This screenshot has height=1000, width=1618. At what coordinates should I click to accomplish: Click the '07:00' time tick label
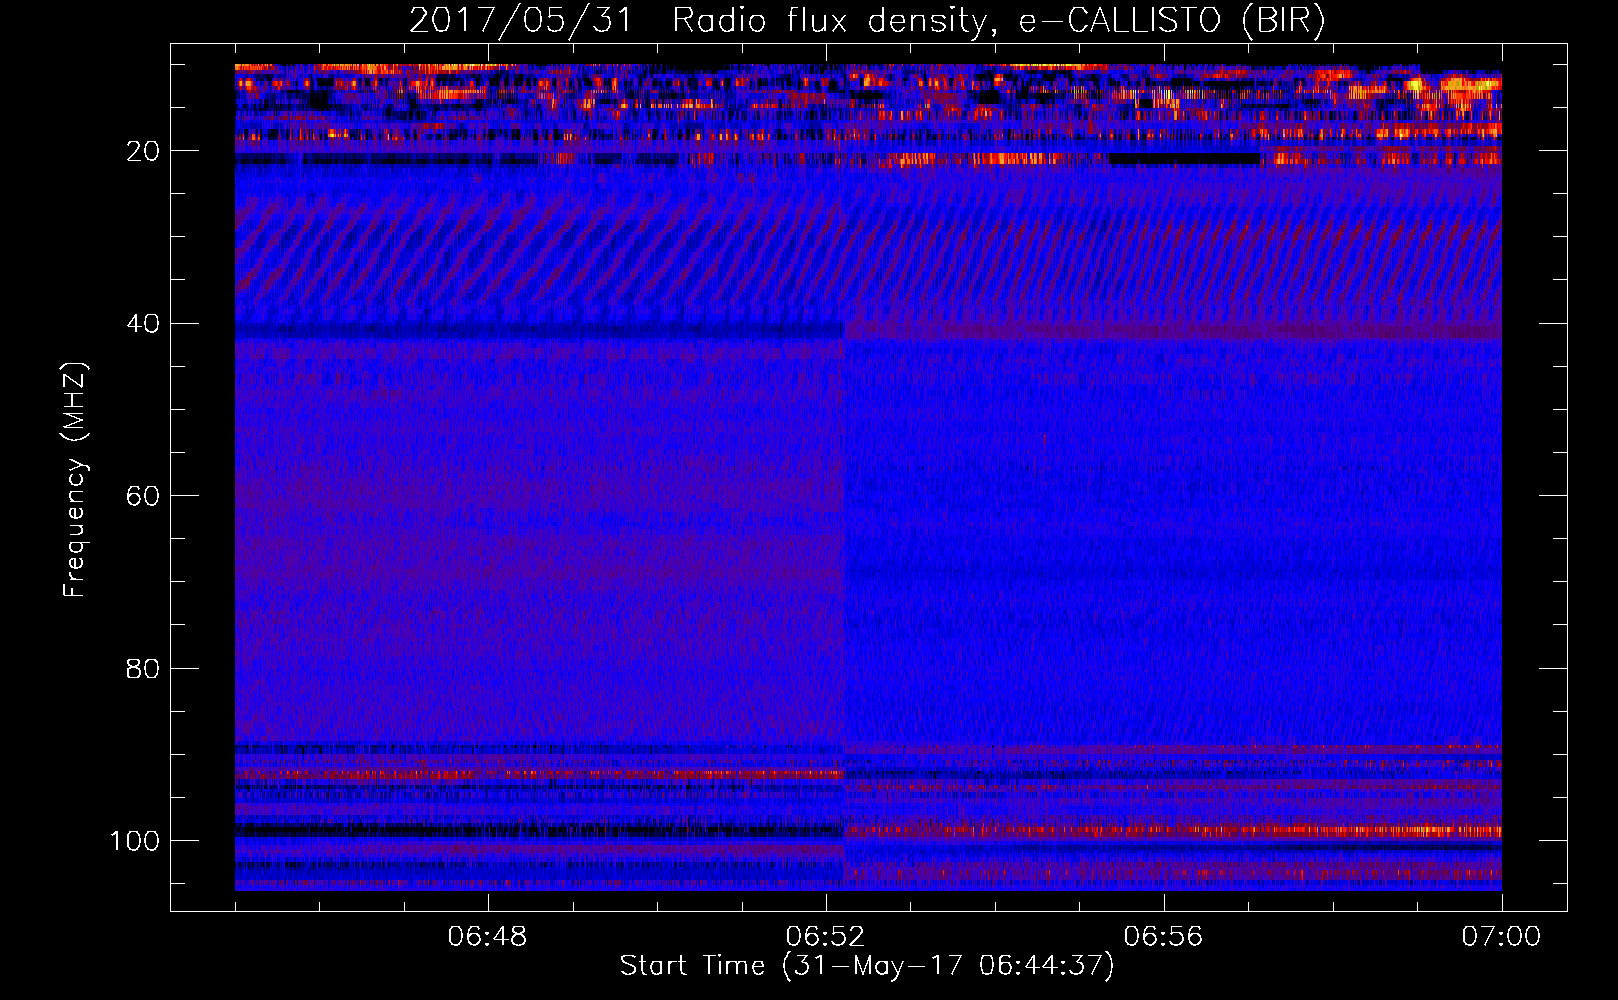(x=1502, y=937)
